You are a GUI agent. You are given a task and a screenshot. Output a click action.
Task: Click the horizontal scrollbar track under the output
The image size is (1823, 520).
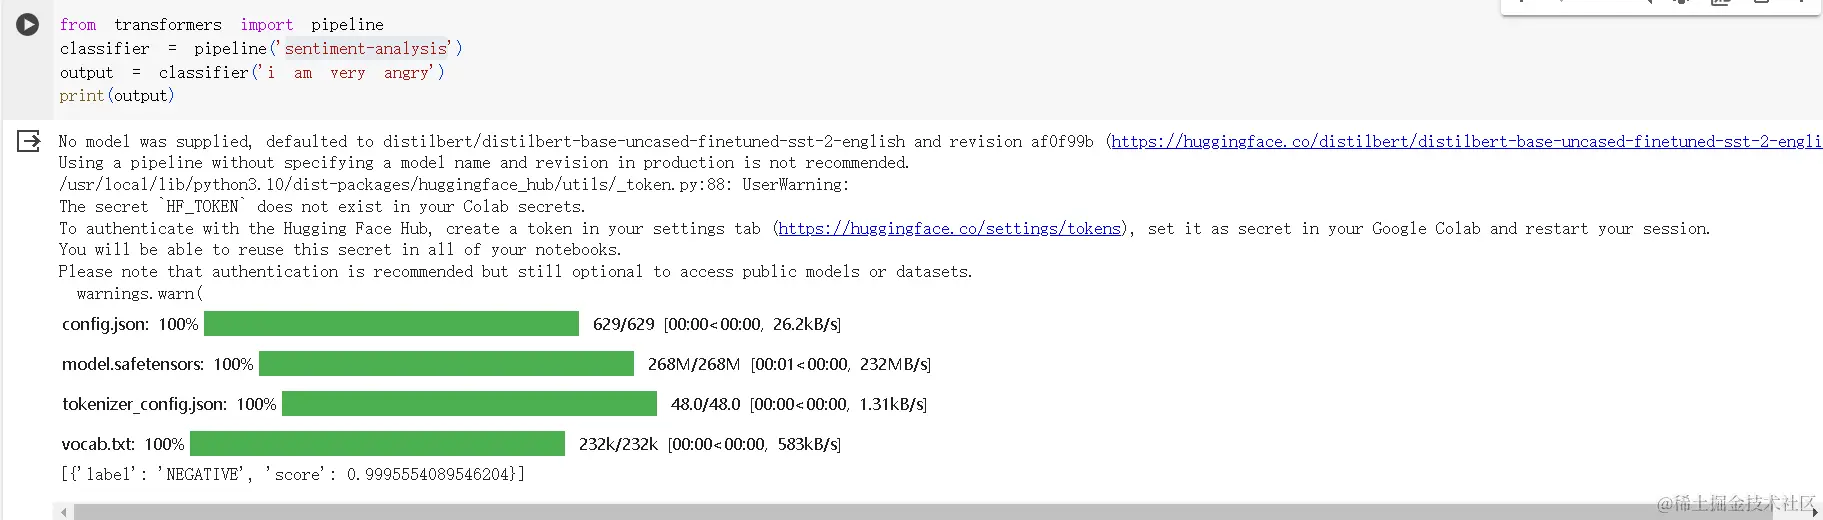pos(900,512)
